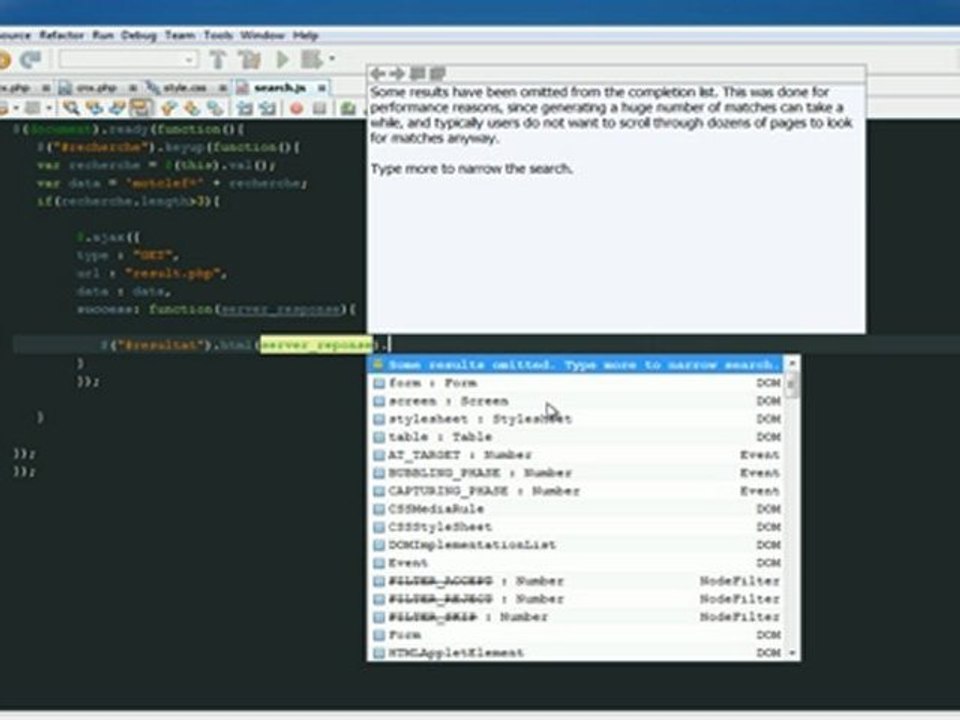Select 'Some results omitted' completion row
Screen dimensions: 960x720
(576, 365)
